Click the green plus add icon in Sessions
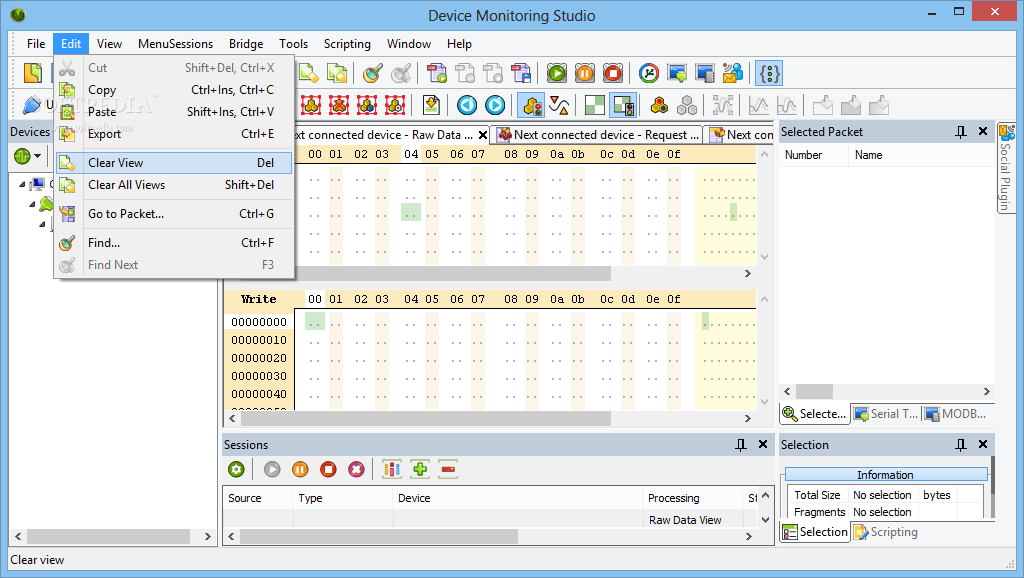This screenshot has width=1024, height=578. click(x=420, y=469)
